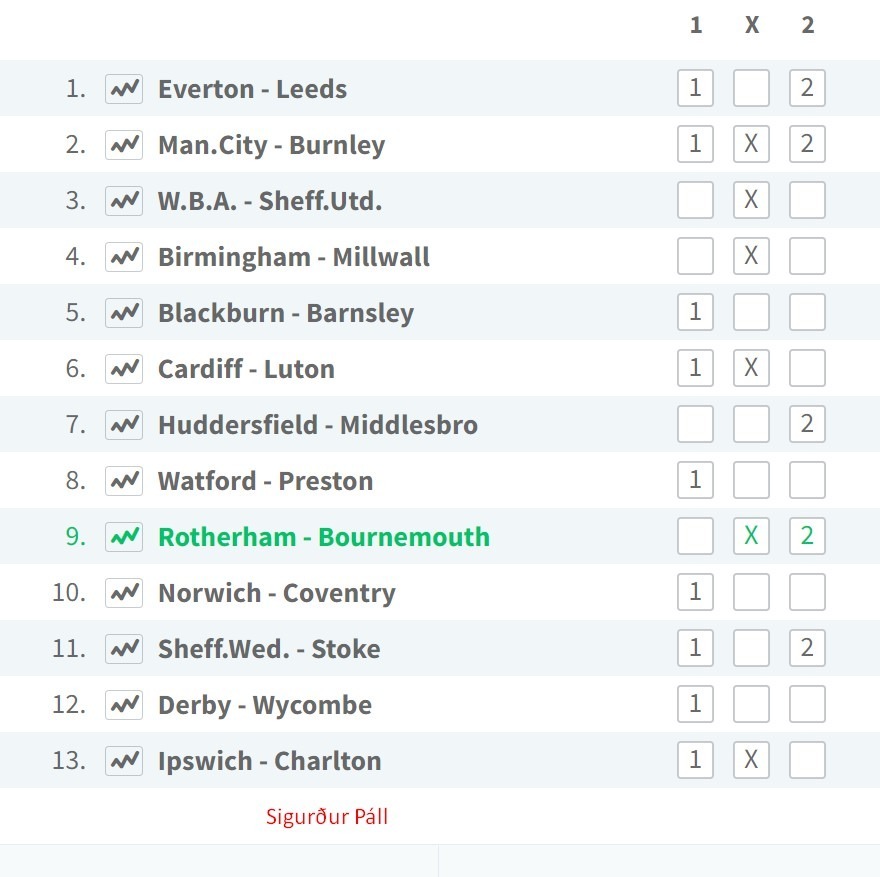Click the chart icon beside Derby - Wycombe
Image resolution: width=880 pixels, height=877 pixels.
pyautogui.click(x=124, y=705)
